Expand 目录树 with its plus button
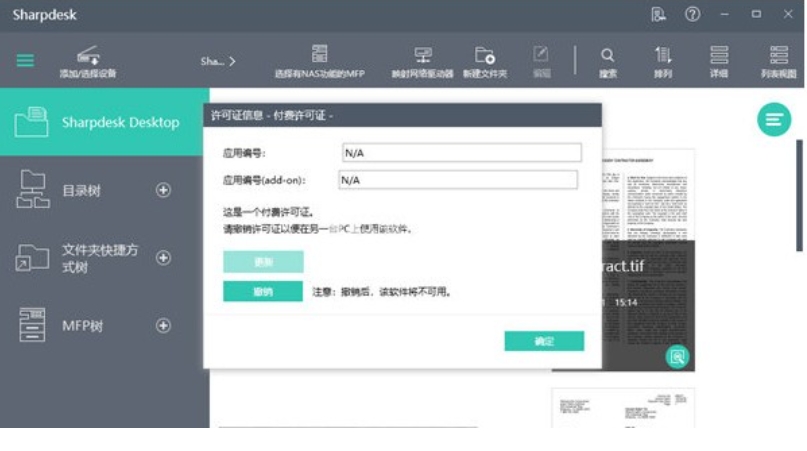This screenshot has width=807, height=451. [x=163, y=190]
